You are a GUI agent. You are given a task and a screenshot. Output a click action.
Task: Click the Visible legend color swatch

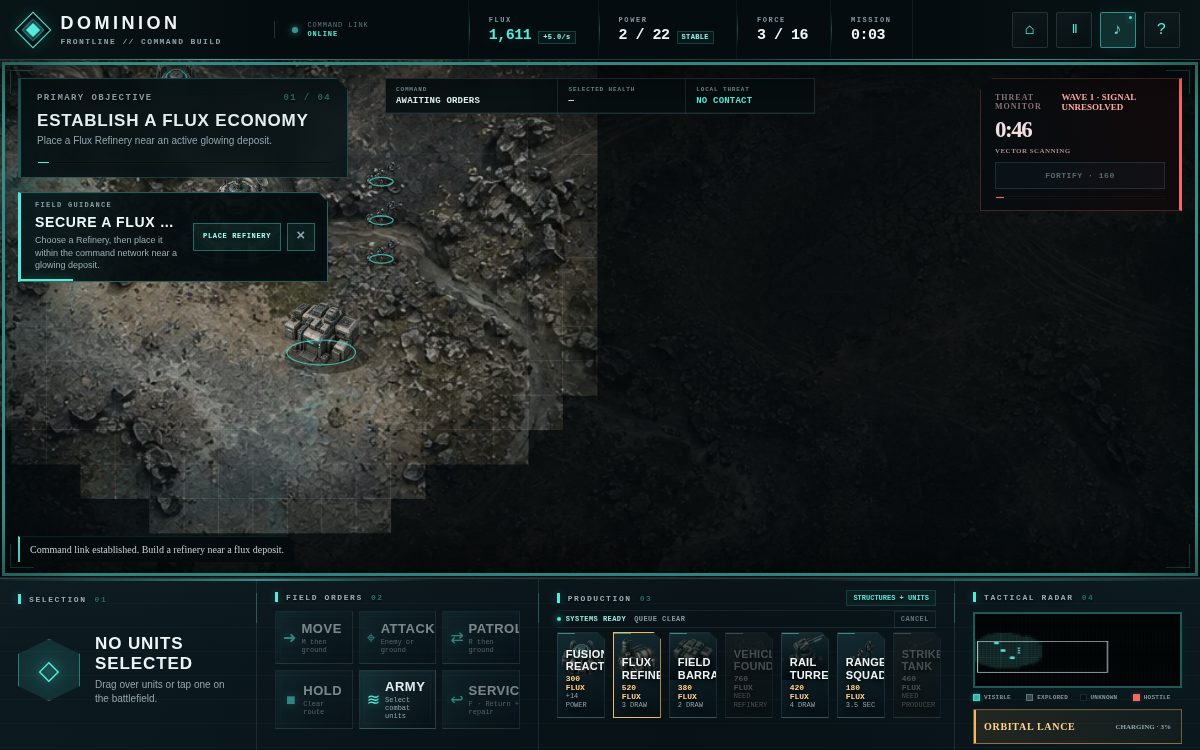click(977, 697)
